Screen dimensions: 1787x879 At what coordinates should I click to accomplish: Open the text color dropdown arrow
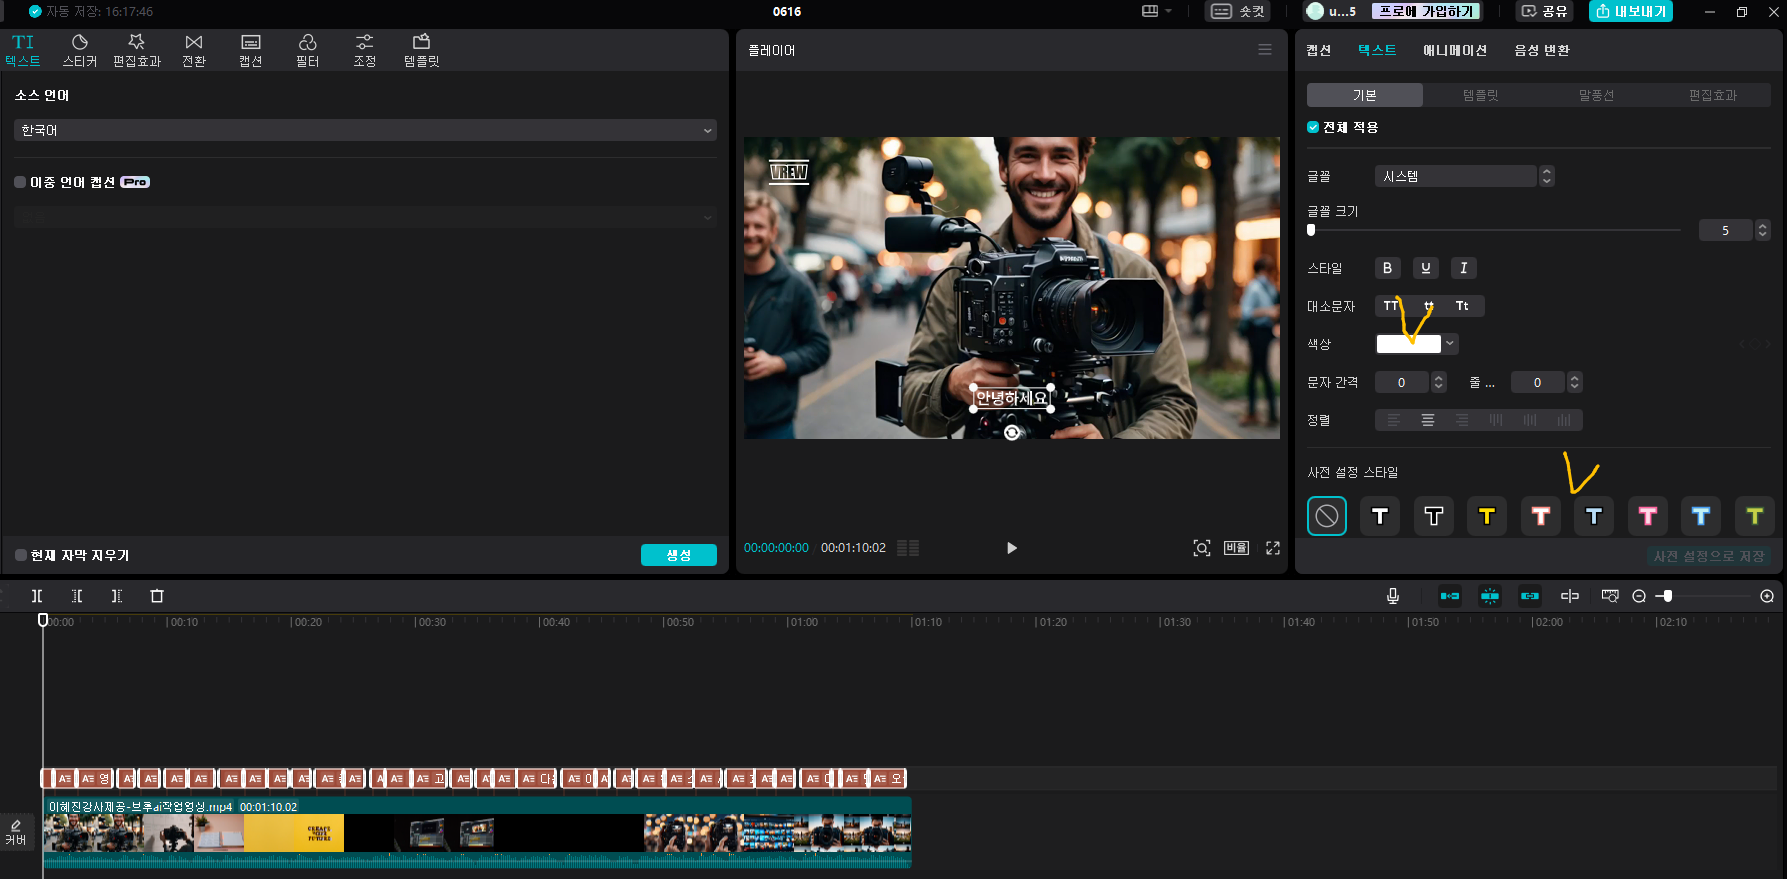coord(1450,344)
